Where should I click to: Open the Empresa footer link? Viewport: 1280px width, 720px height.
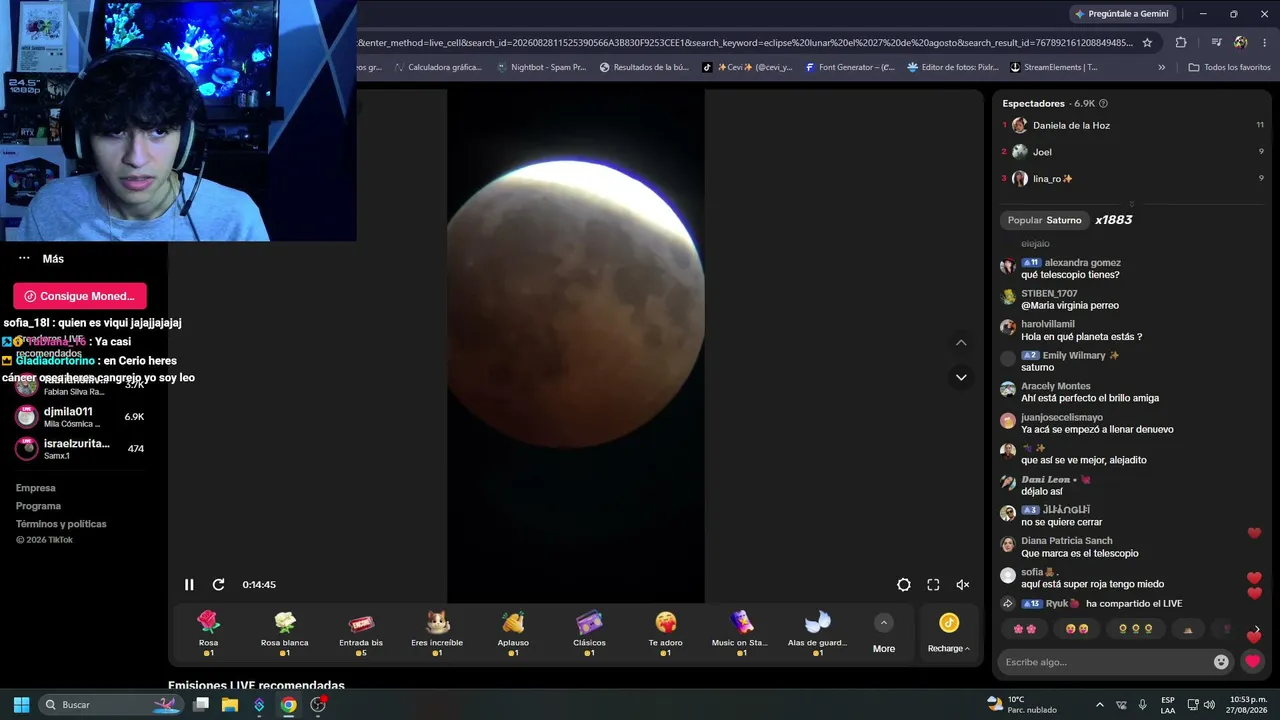[36, 488]
